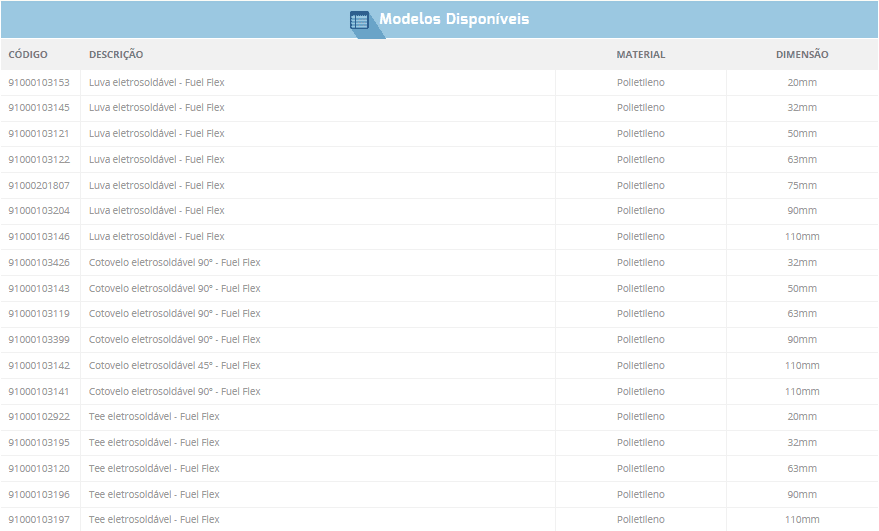This screenshot has width=879, height=531.
Task: Open the Cotovelo eletrosoldável 45° row description
Action: pos(174,366)
